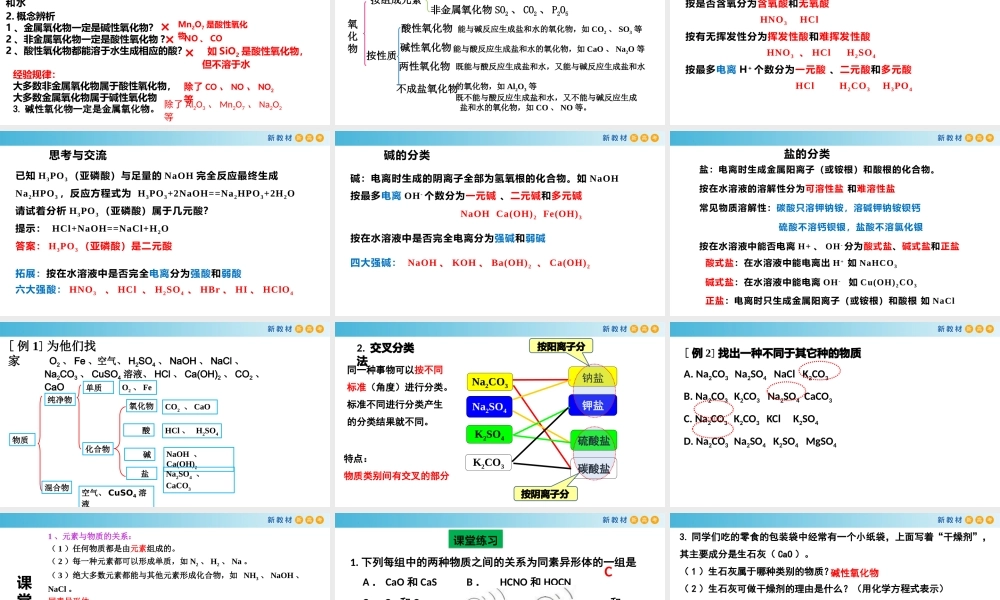Select the 碳酸盐 category box
Screen dimensions: 1000x600
pos(594,469)
